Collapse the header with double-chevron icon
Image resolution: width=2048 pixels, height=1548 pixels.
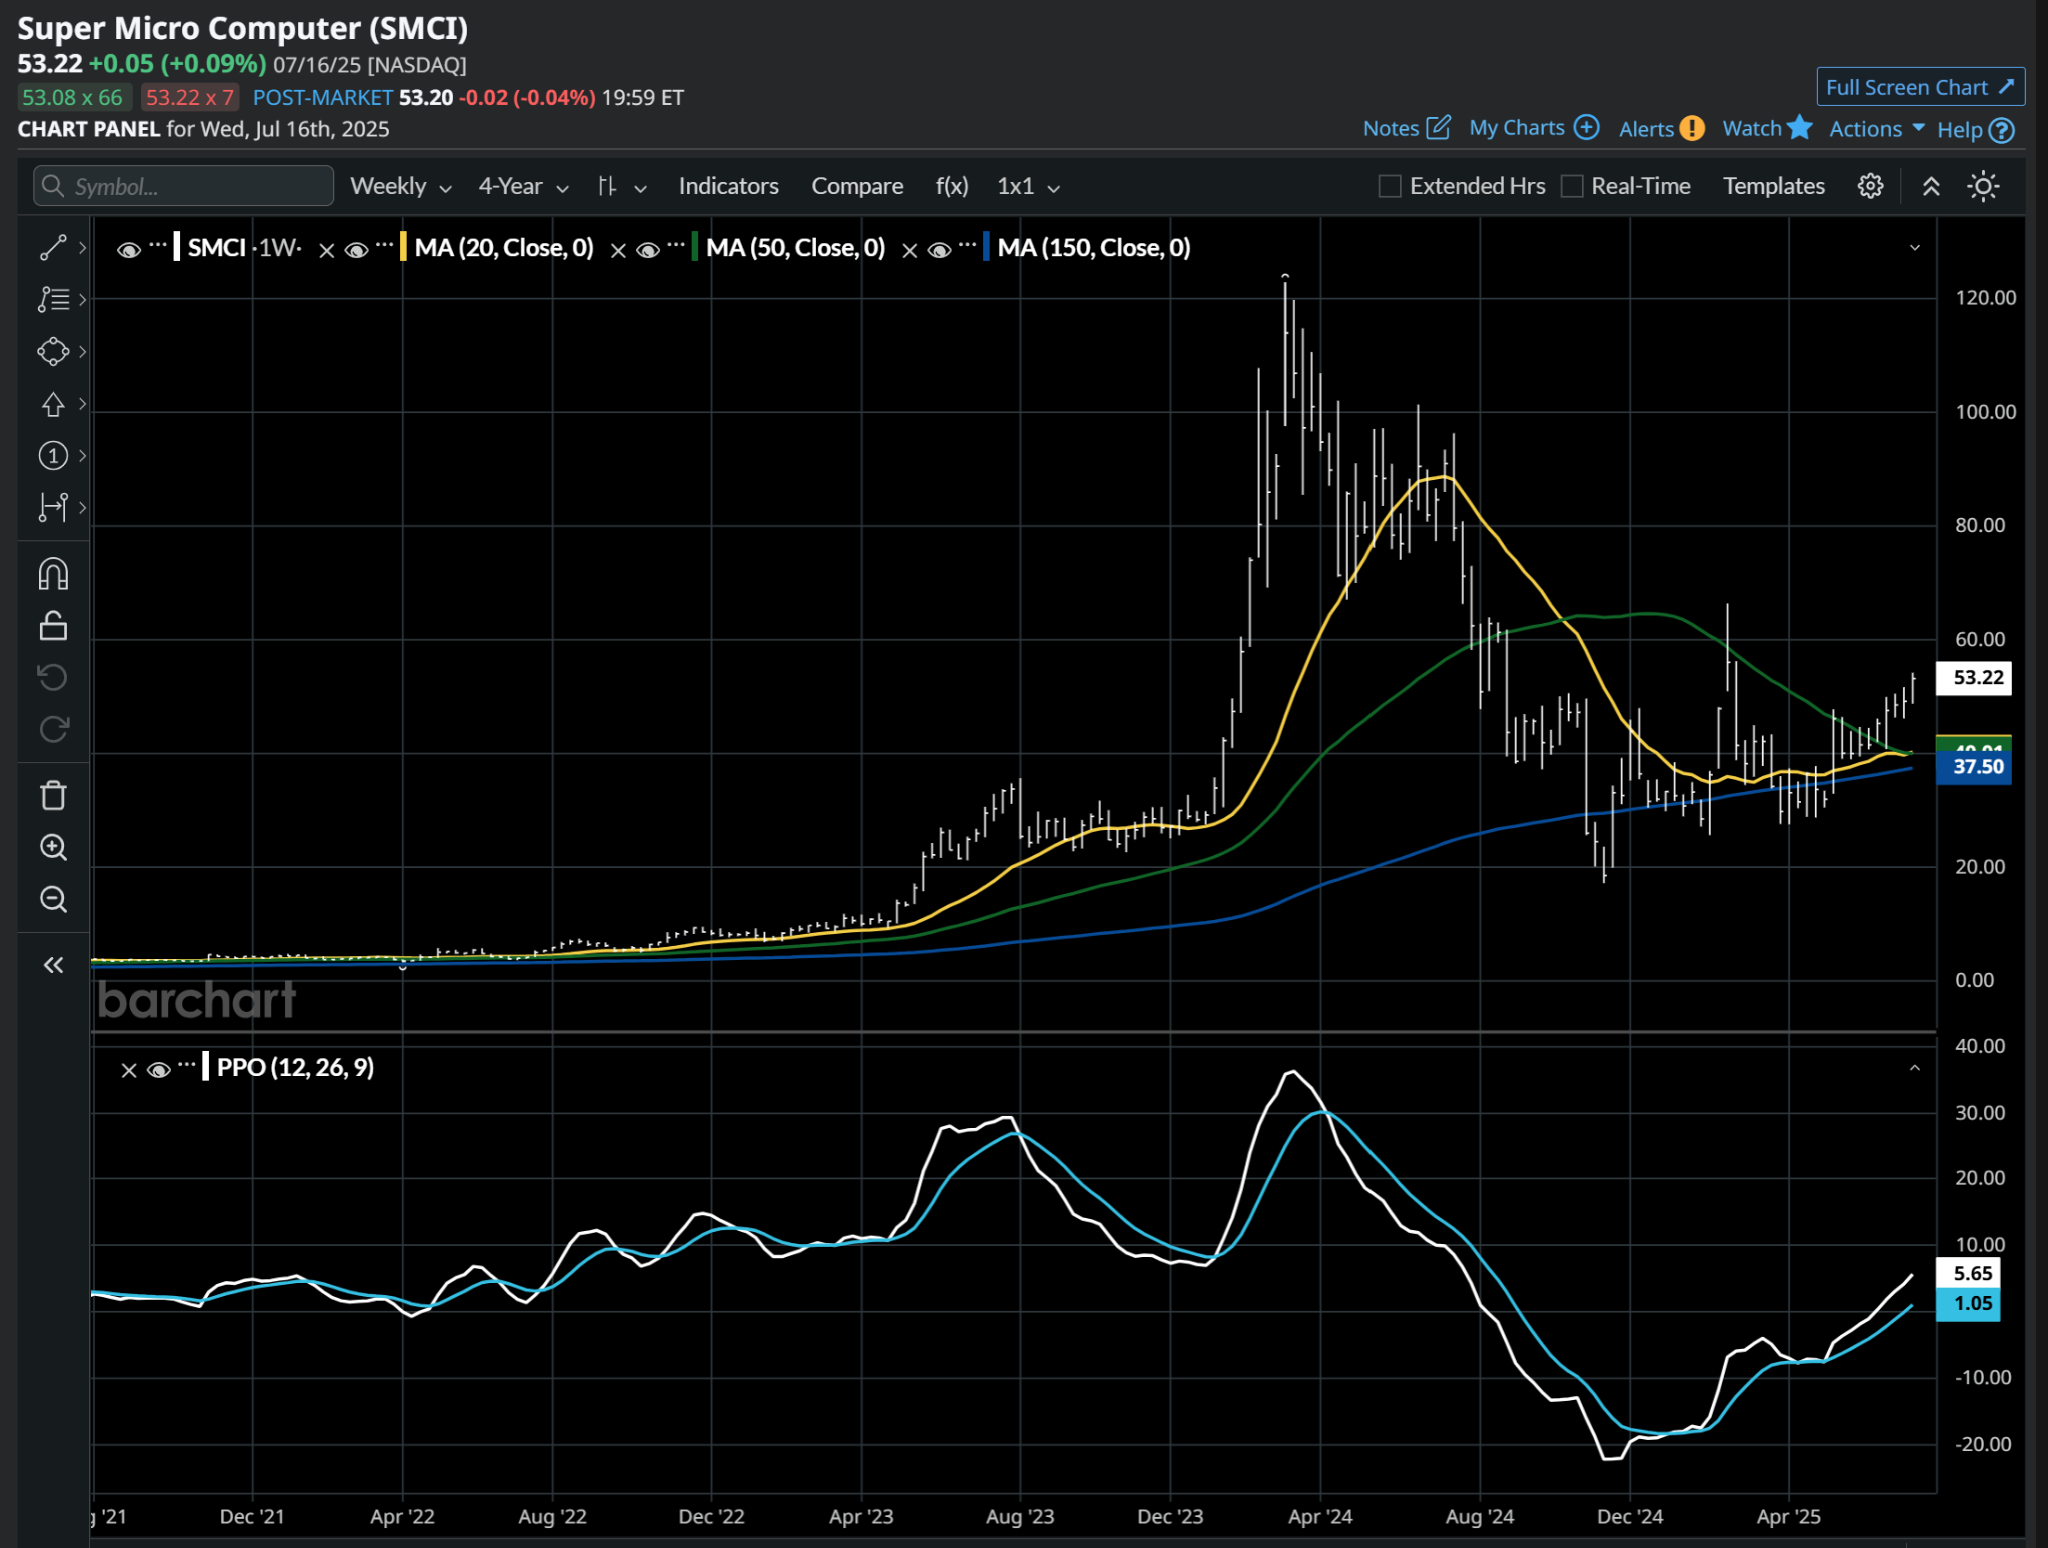tap(1931, 186)
